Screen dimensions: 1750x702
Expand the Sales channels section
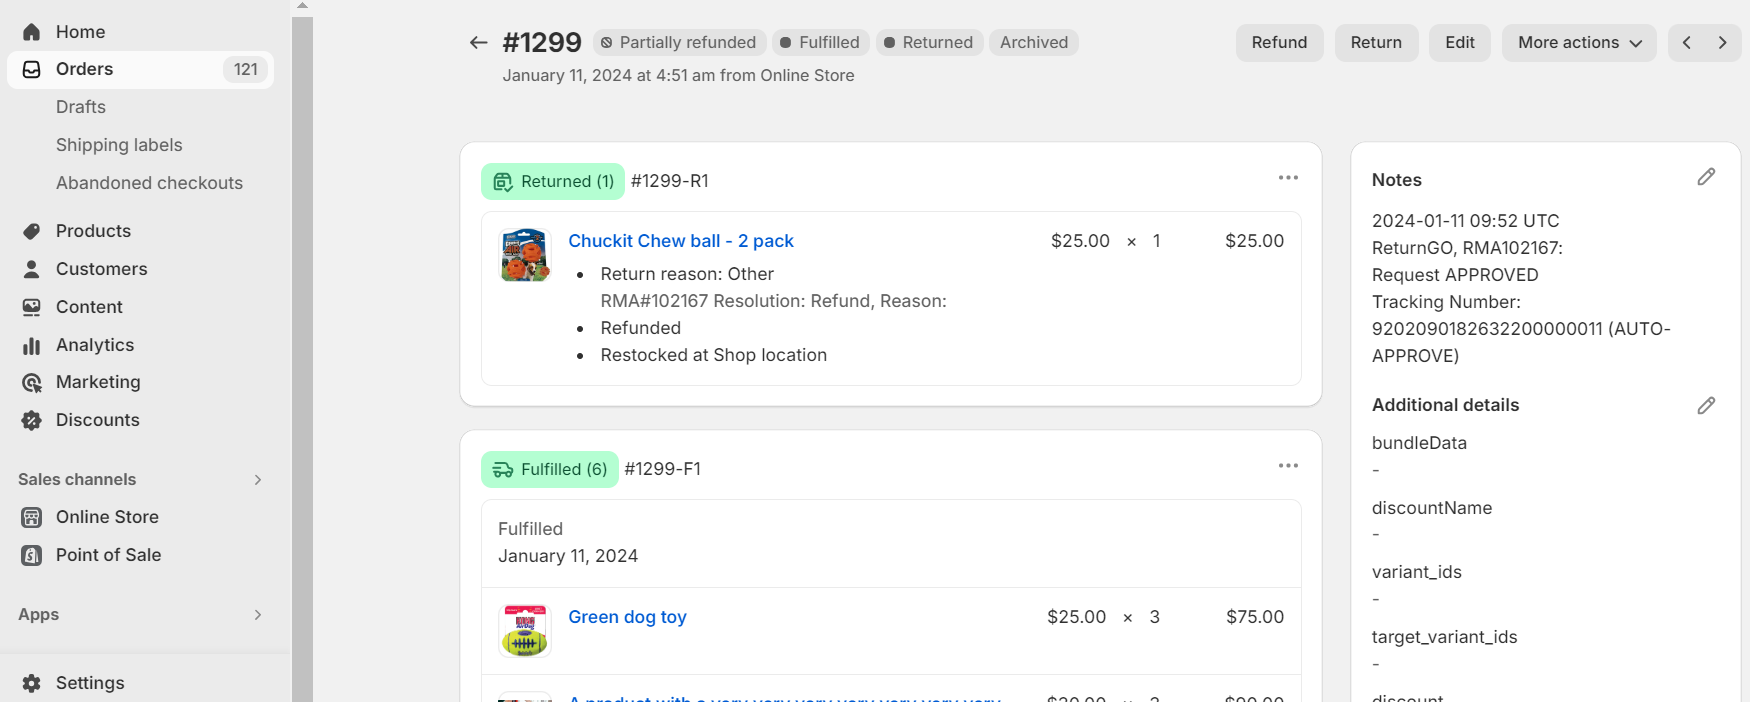(x=258, y=480)
